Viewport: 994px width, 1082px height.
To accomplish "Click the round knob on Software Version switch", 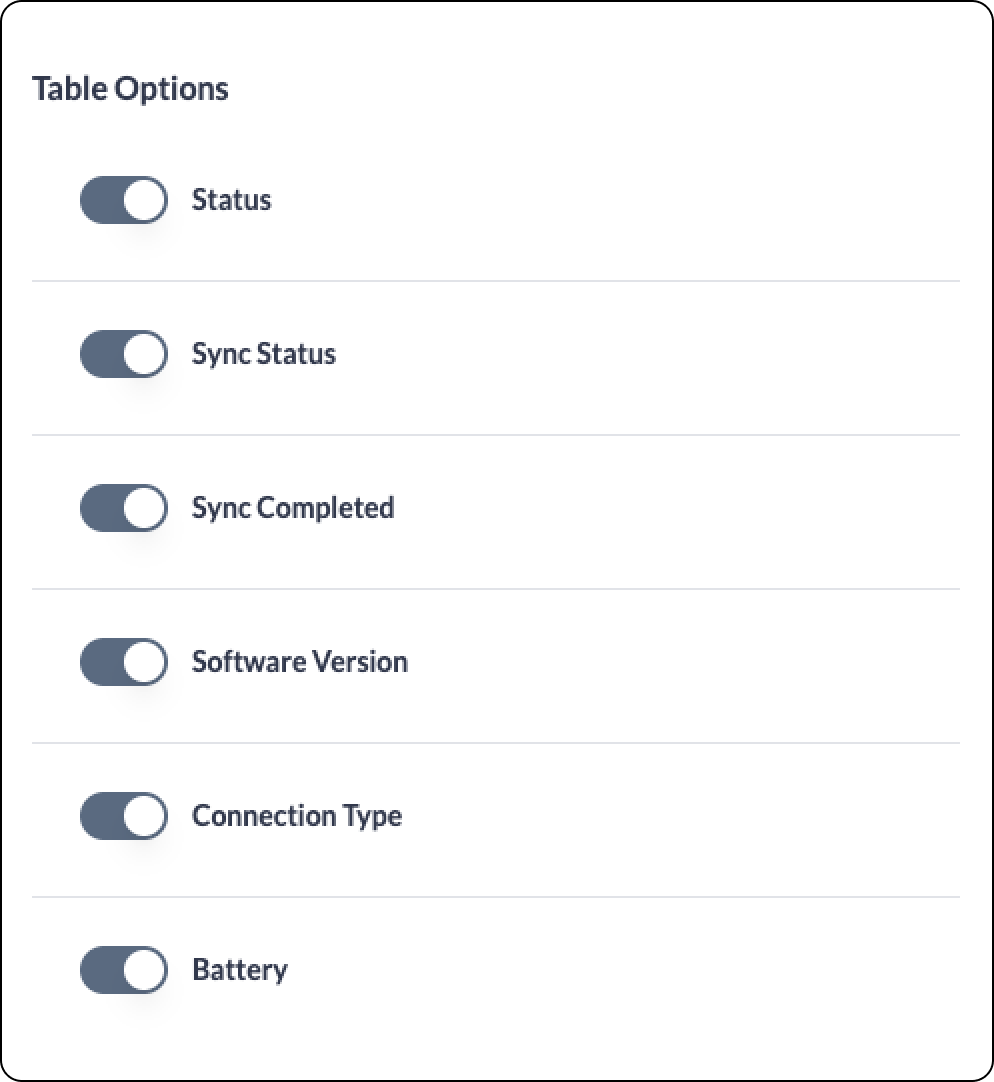I will (x=145, y=662).
